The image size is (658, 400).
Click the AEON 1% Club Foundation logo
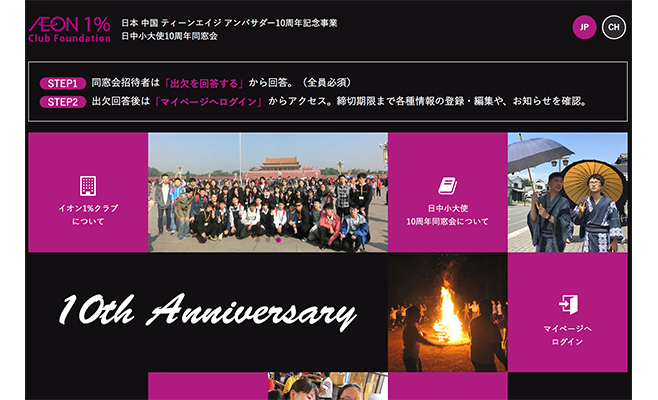coord(70,29)
